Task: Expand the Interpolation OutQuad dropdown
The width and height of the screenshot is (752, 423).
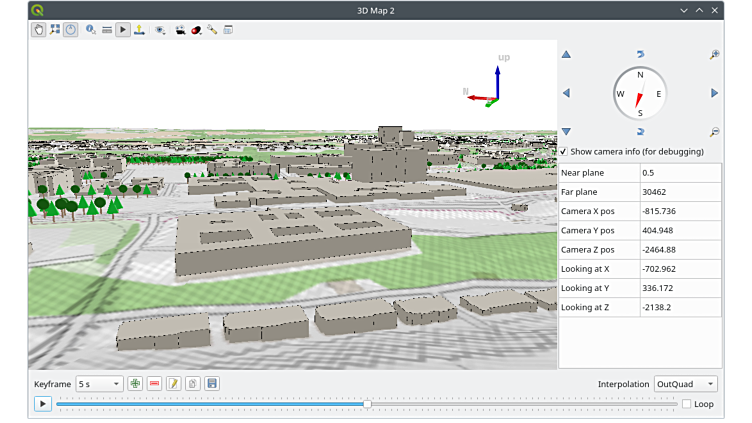Action: tap(685, 384)
